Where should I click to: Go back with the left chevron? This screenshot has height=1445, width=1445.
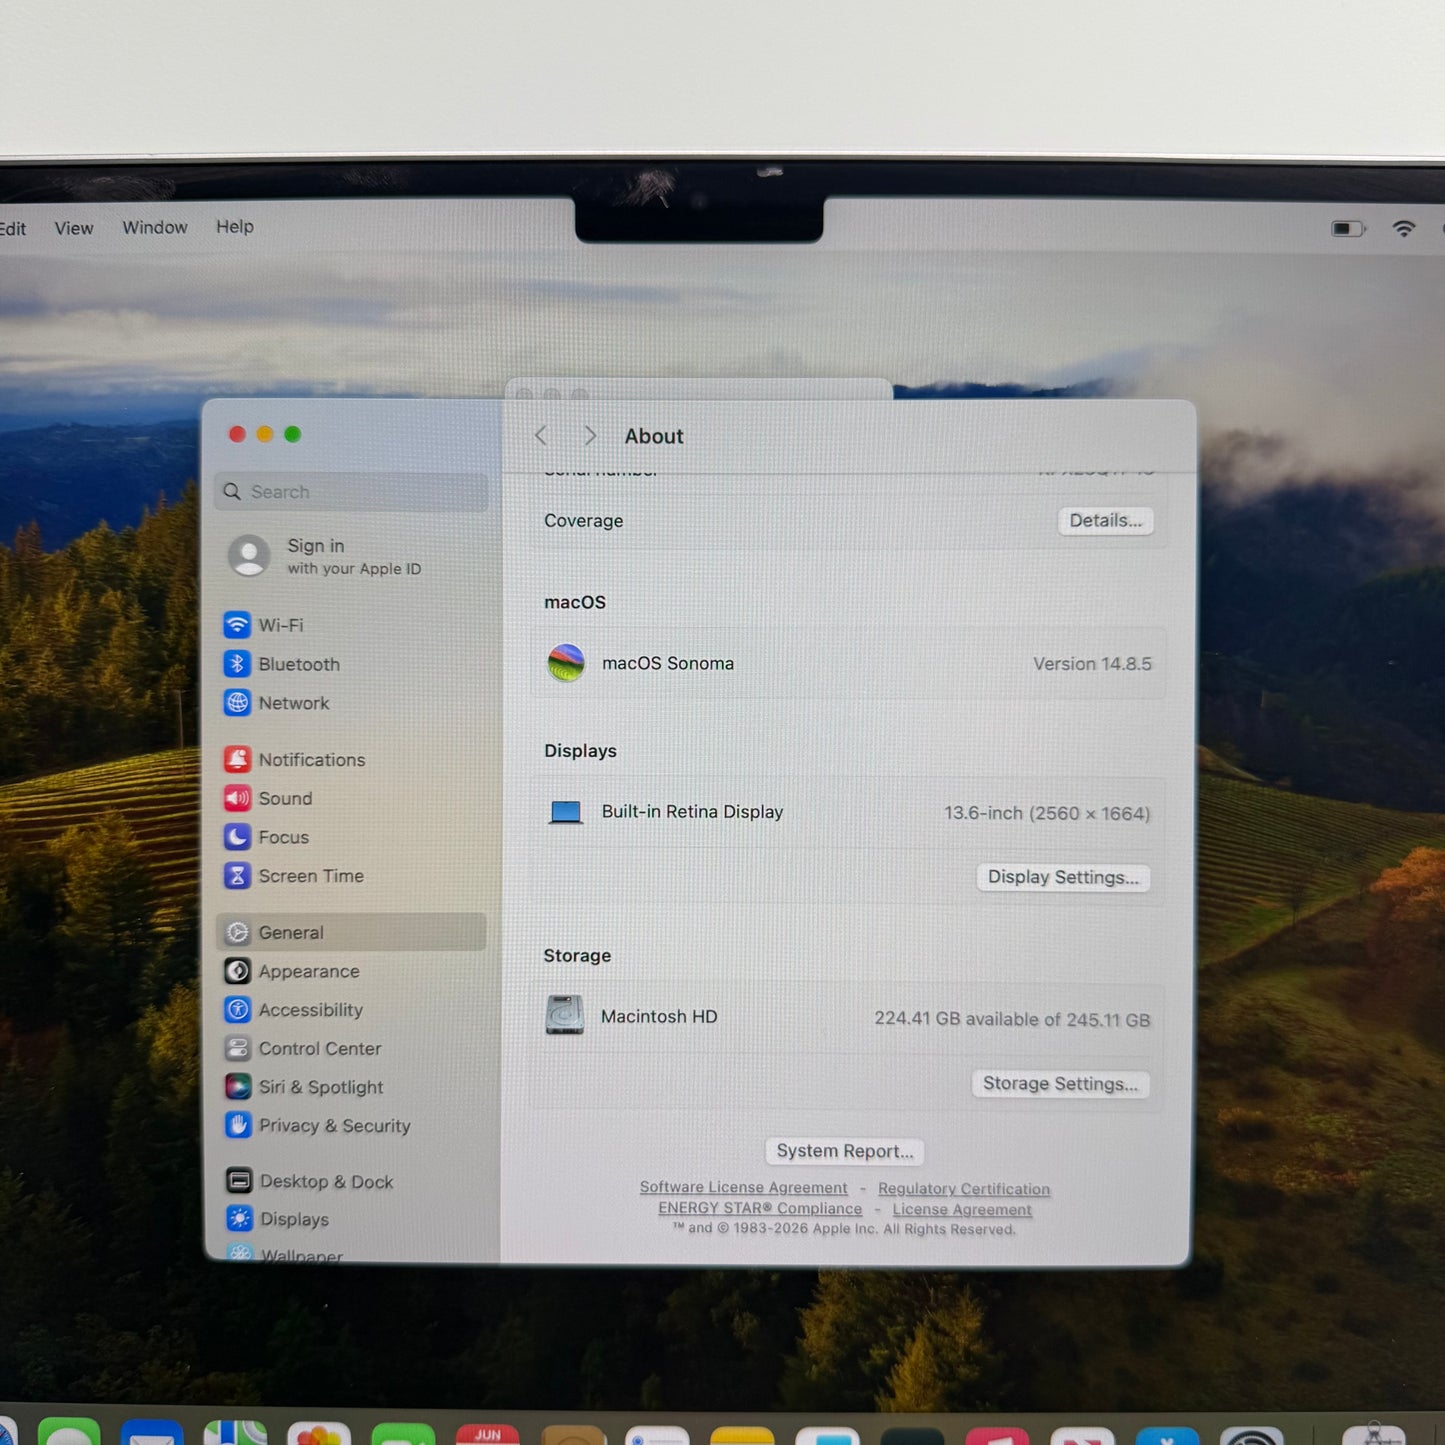541,436
